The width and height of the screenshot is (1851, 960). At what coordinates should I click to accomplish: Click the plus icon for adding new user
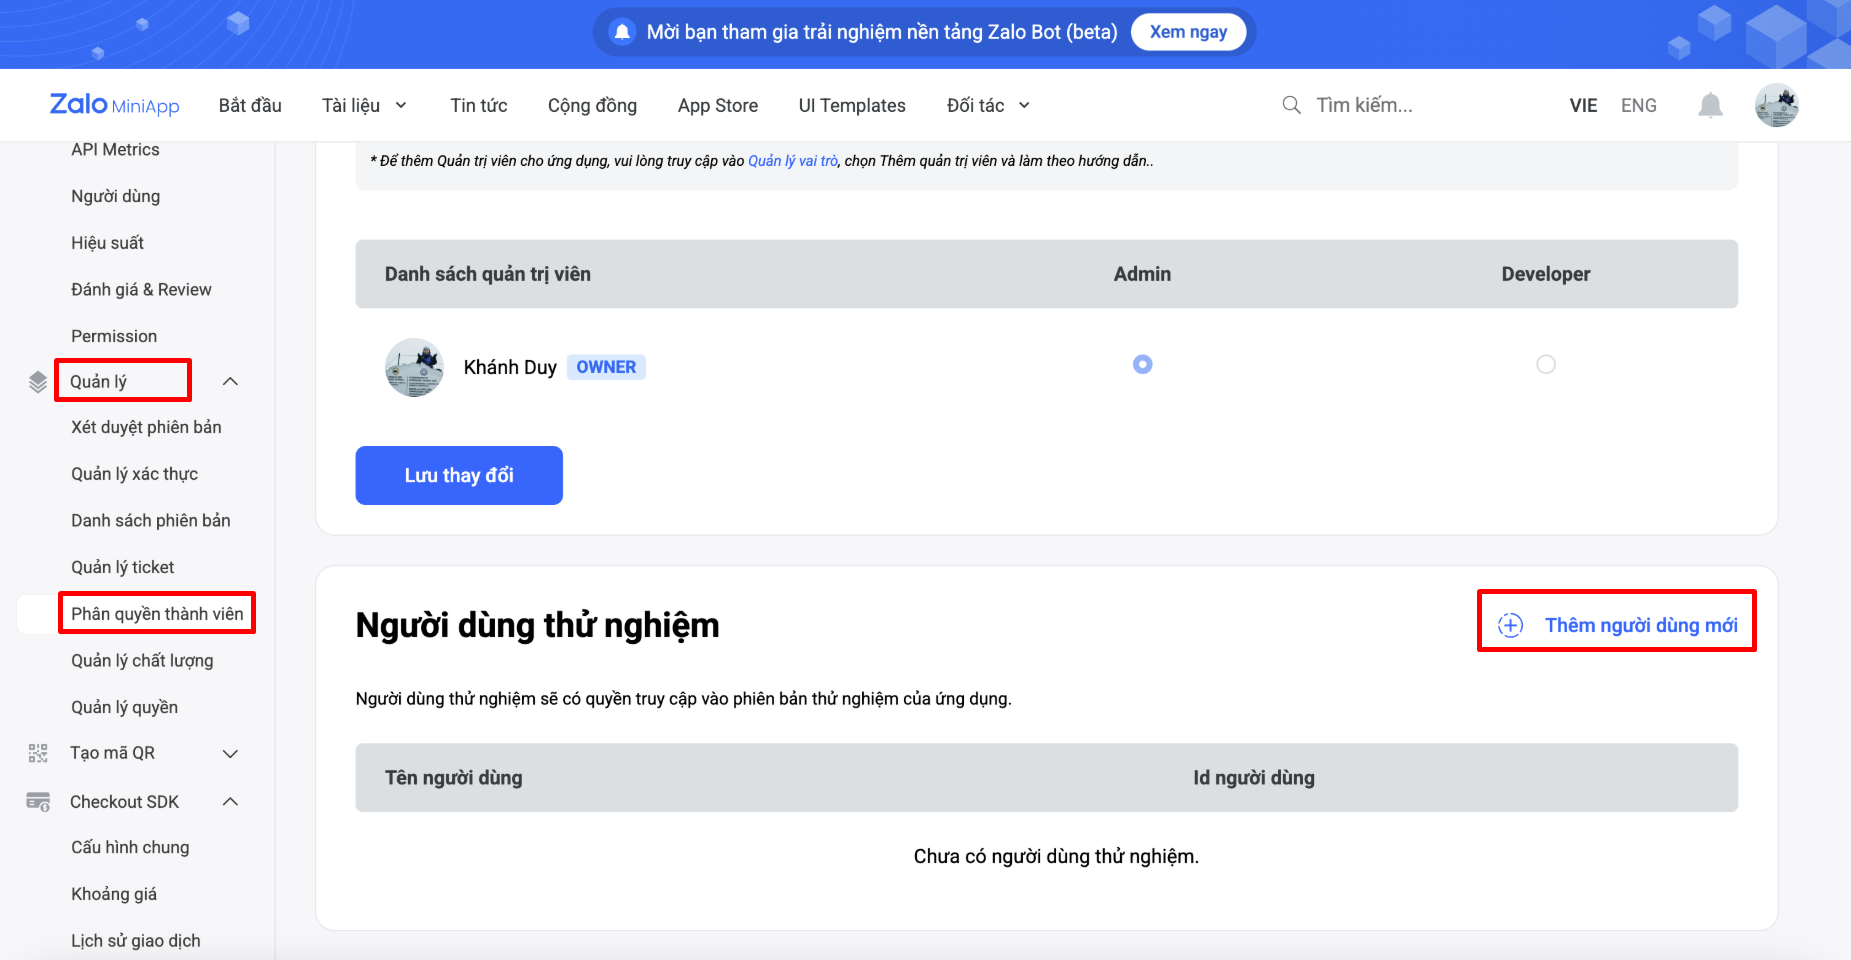click(1510, 625)
